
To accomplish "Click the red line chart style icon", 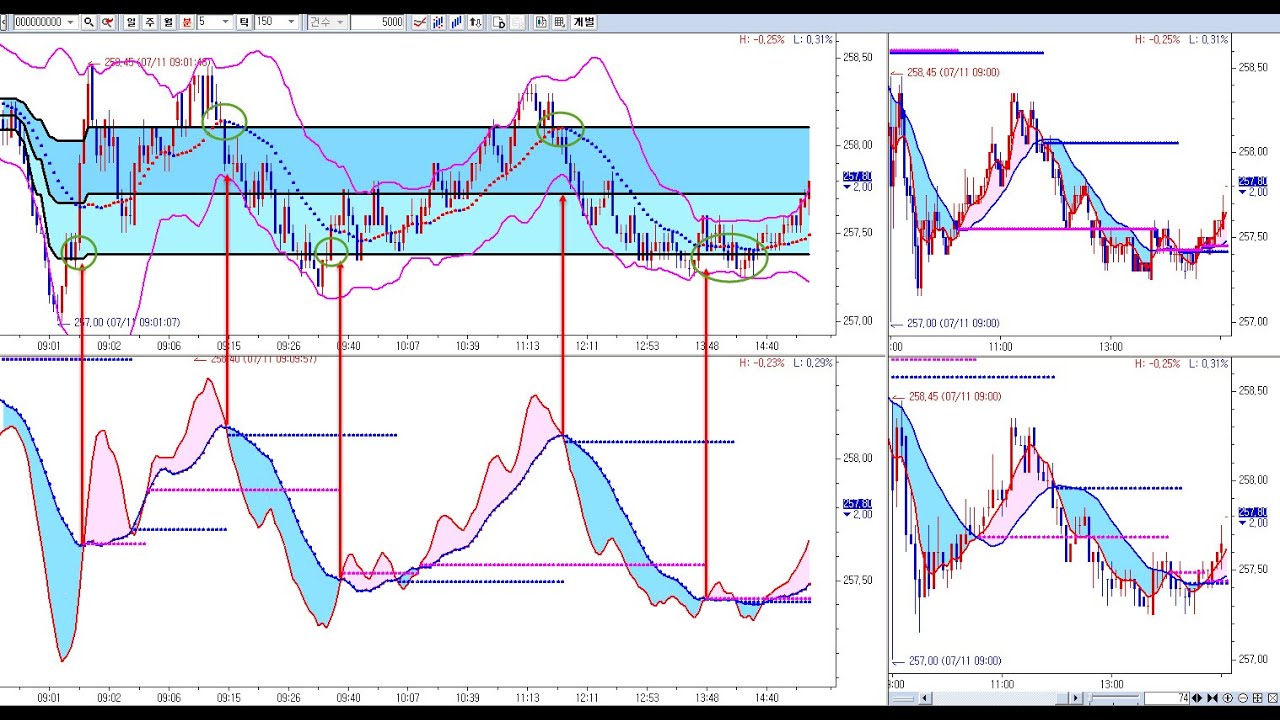I will 420,22.
